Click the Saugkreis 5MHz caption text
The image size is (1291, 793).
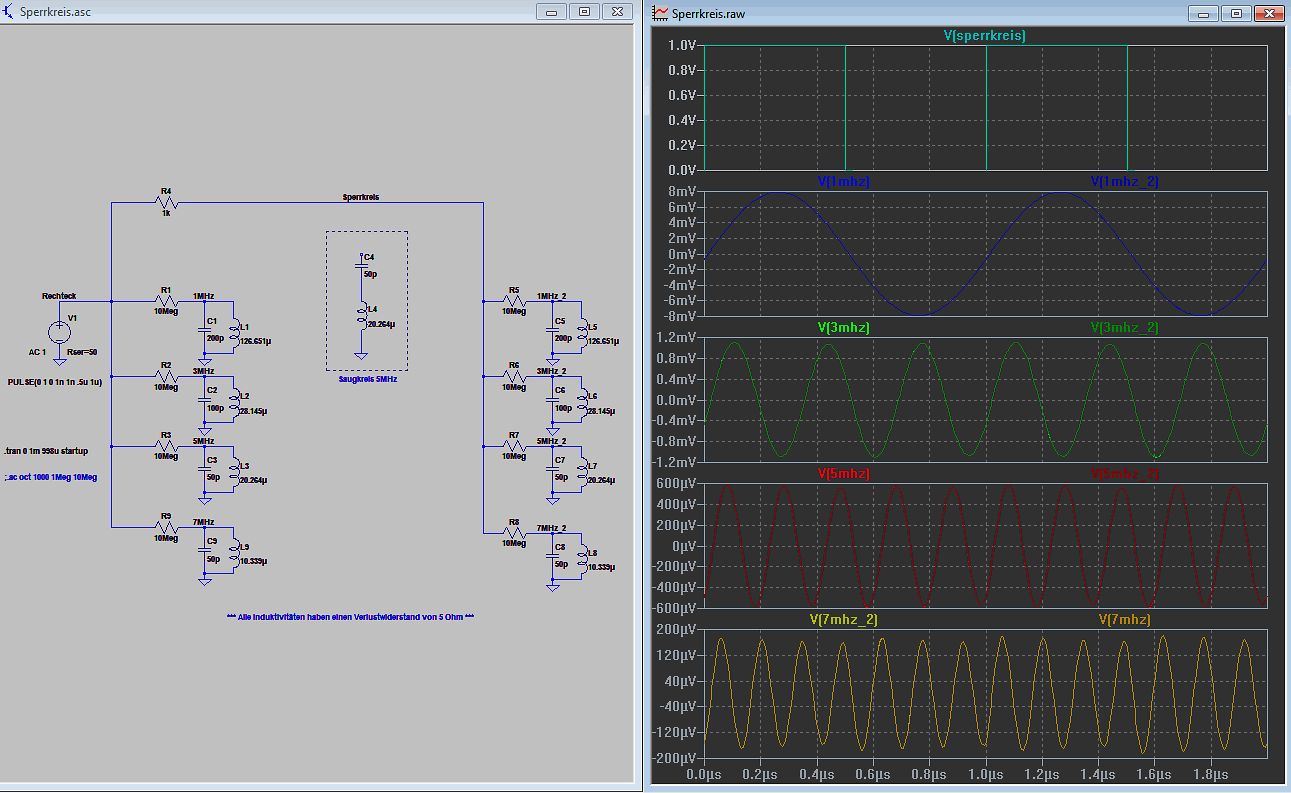(x=366, y=380)
